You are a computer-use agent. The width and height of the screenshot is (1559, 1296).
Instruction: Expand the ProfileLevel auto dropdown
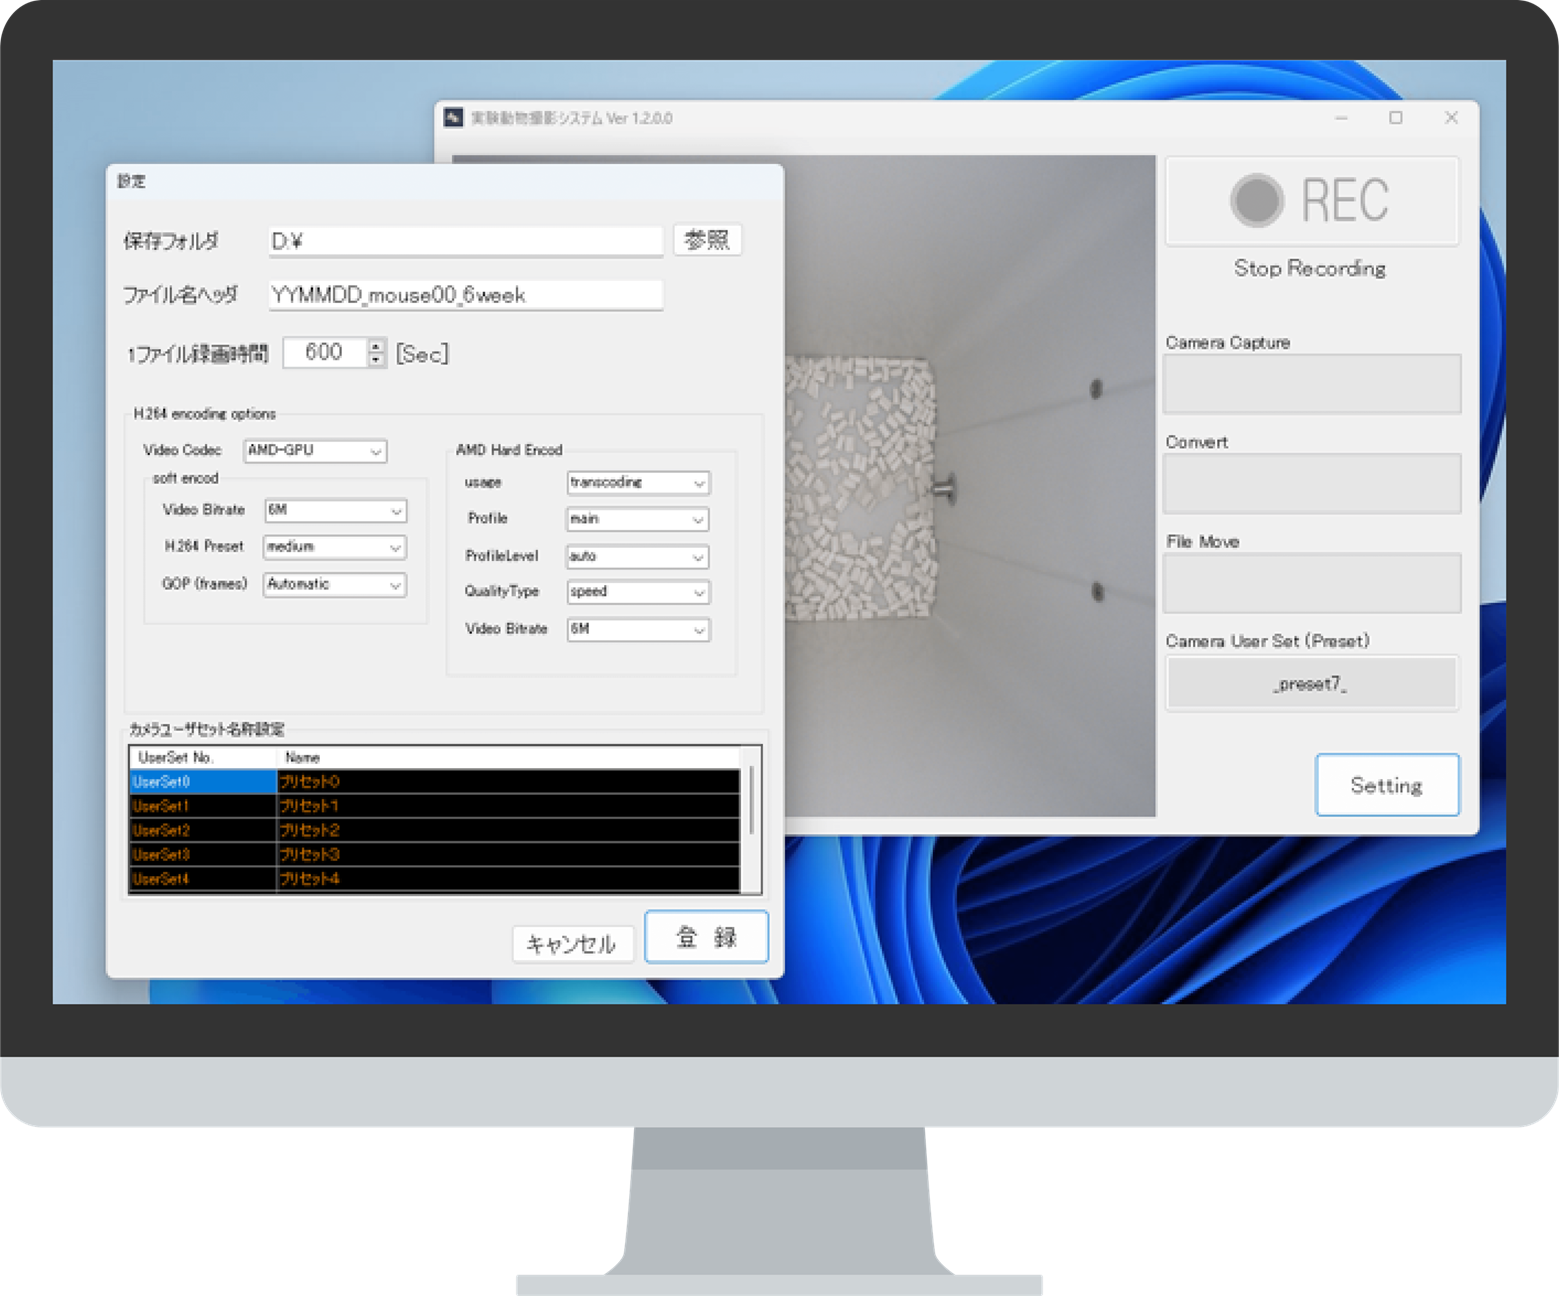638,556
